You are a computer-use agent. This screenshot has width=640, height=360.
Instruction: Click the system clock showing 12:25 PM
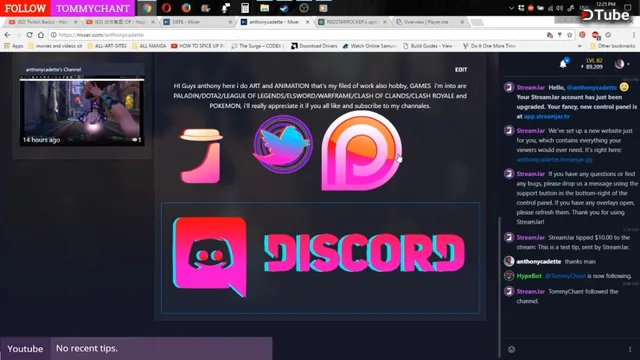point(606,4)
